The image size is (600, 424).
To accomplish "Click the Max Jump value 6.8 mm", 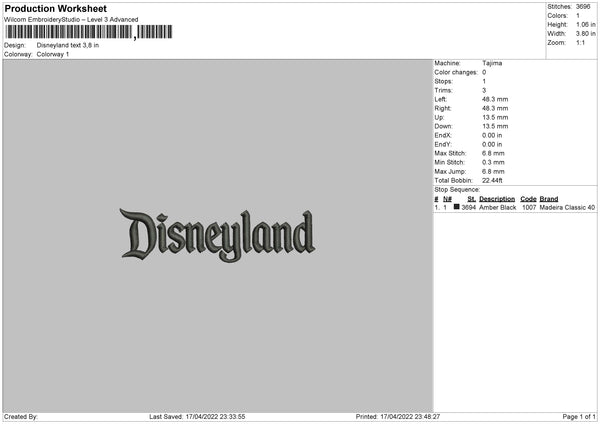I will click(493, 171).
